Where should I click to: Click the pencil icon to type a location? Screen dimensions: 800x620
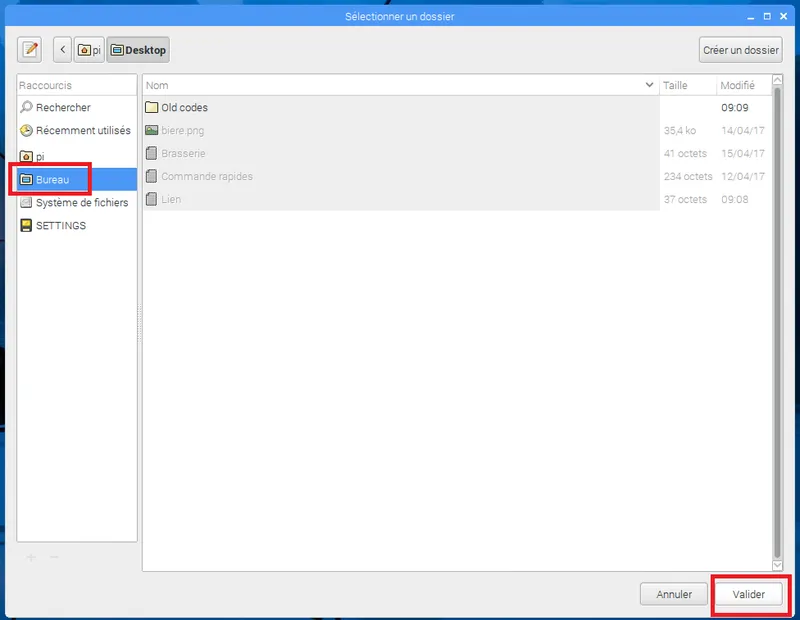click(x=30, y=50)
